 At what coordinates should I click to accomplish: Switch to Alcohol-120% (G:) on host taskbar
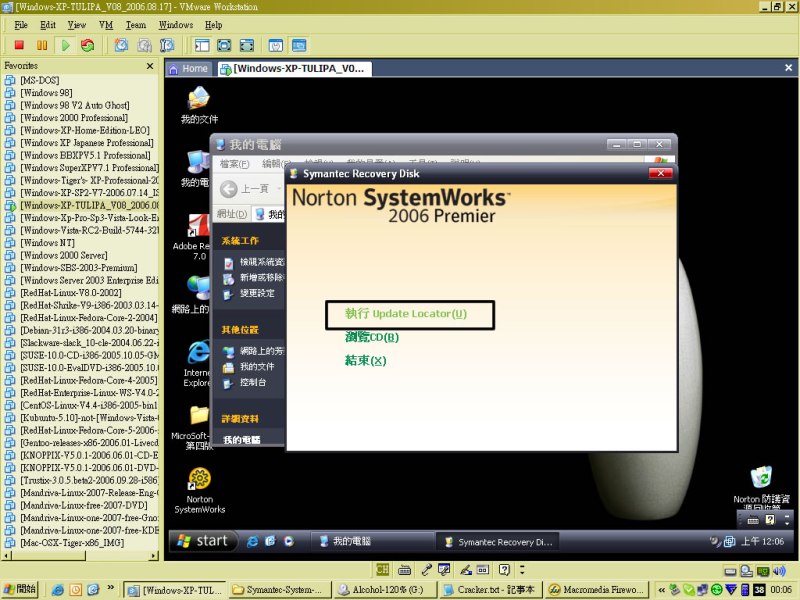coord(385,590)
